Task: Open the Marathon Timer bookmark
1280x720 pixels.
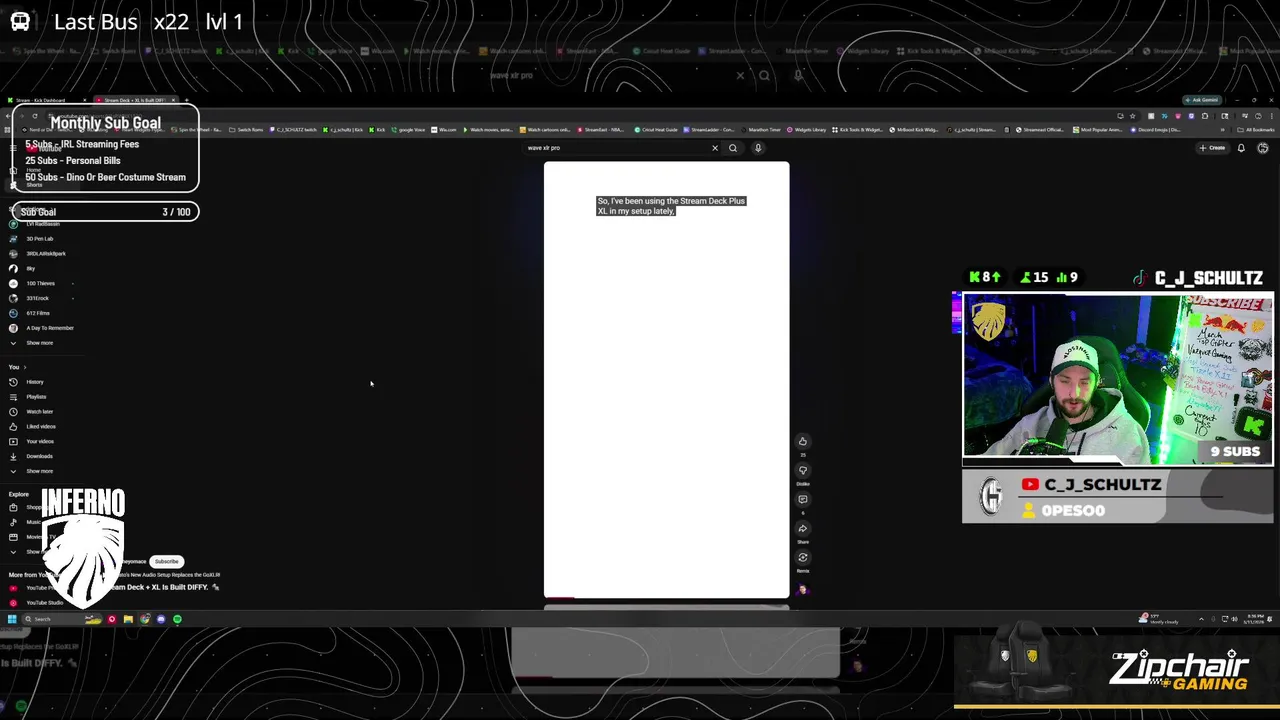Action: click(x=761, y=130)
